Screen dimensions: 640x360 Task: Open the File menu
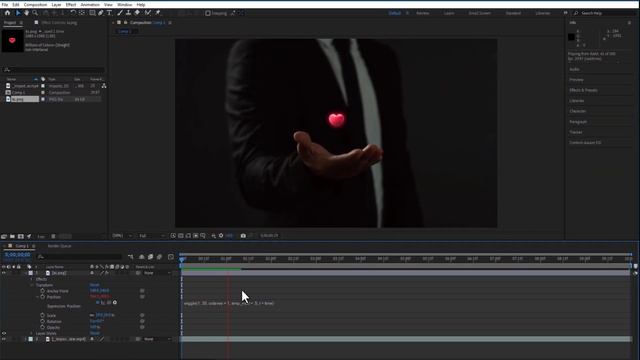point(5,4)
